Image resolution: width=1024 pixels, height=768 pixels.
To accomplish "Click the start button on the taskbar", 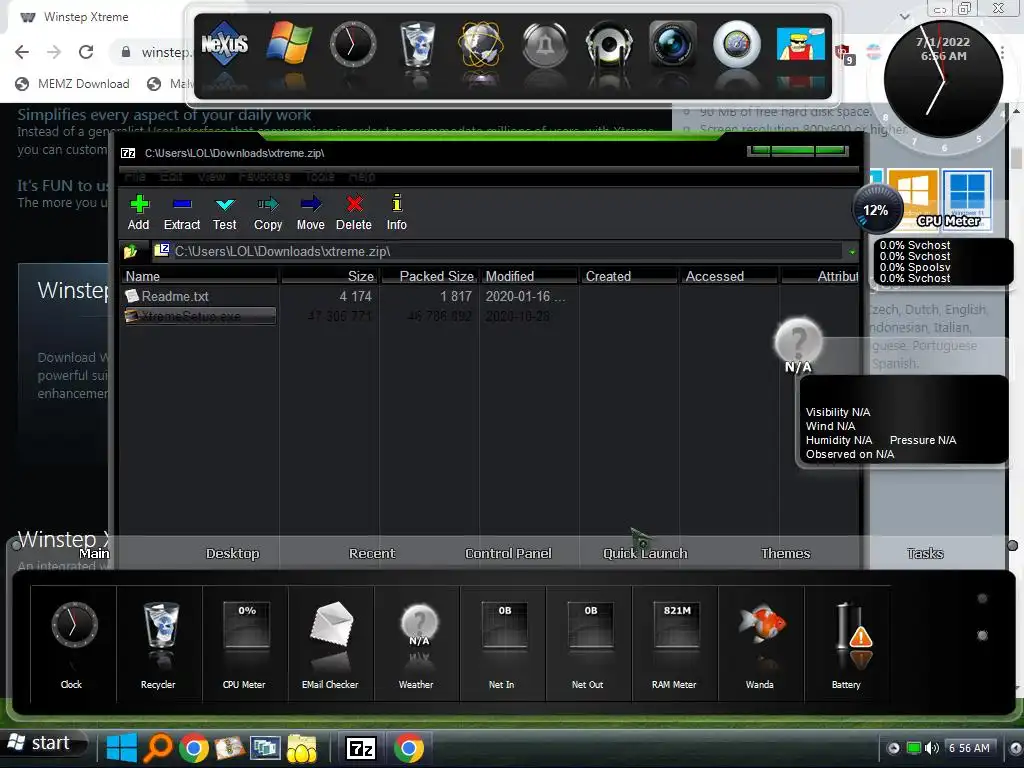I will coord(44,744).
